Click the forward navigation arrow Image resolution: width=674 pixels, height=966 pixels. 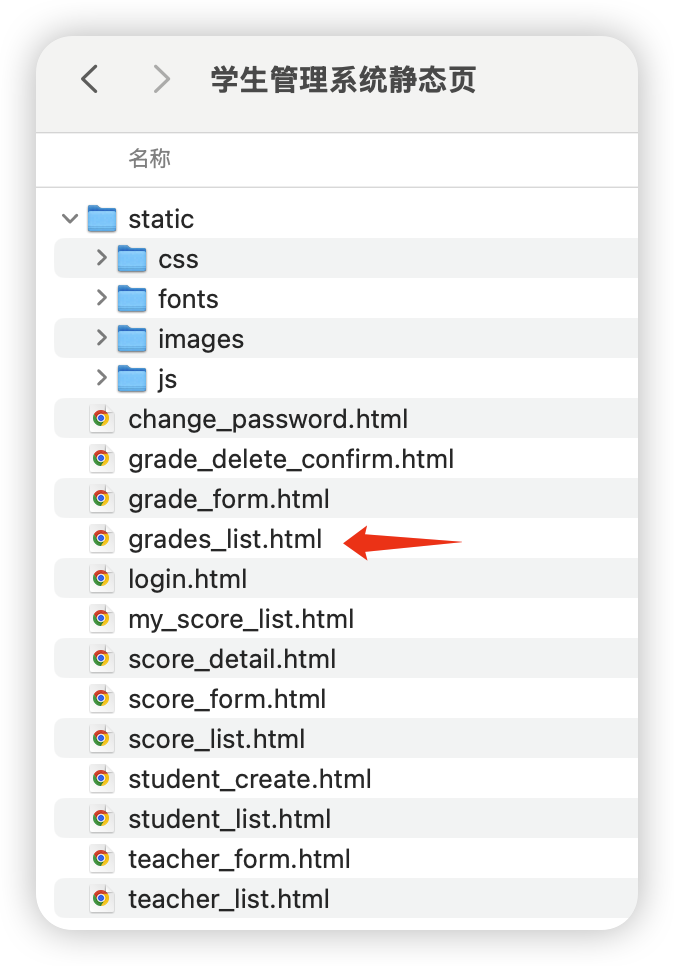[161, 79]
